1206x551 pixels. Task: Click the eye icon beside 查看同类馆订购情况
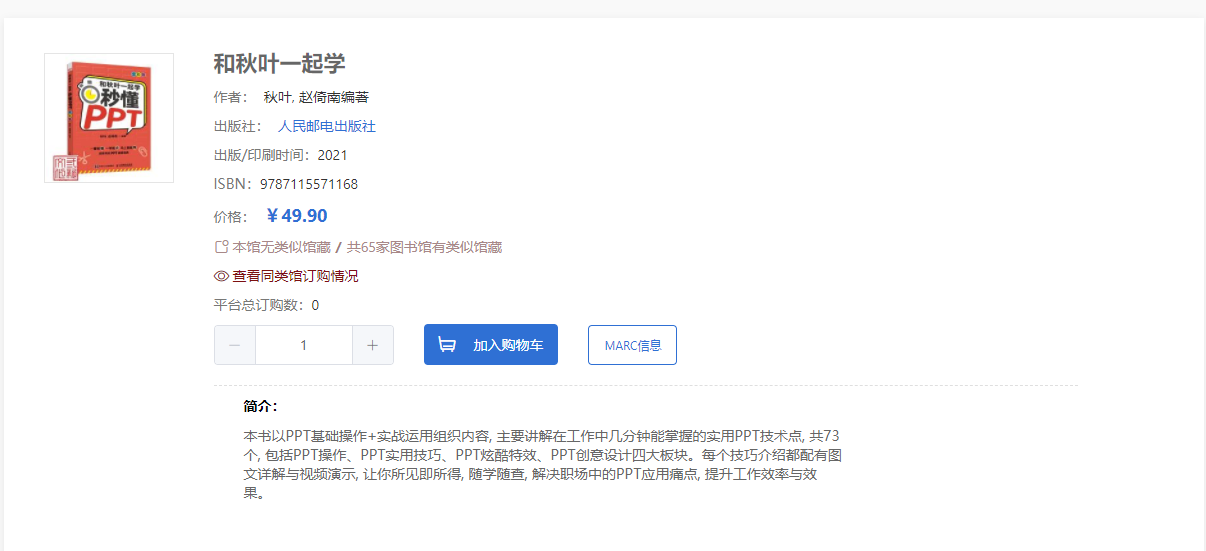[222, 276]
